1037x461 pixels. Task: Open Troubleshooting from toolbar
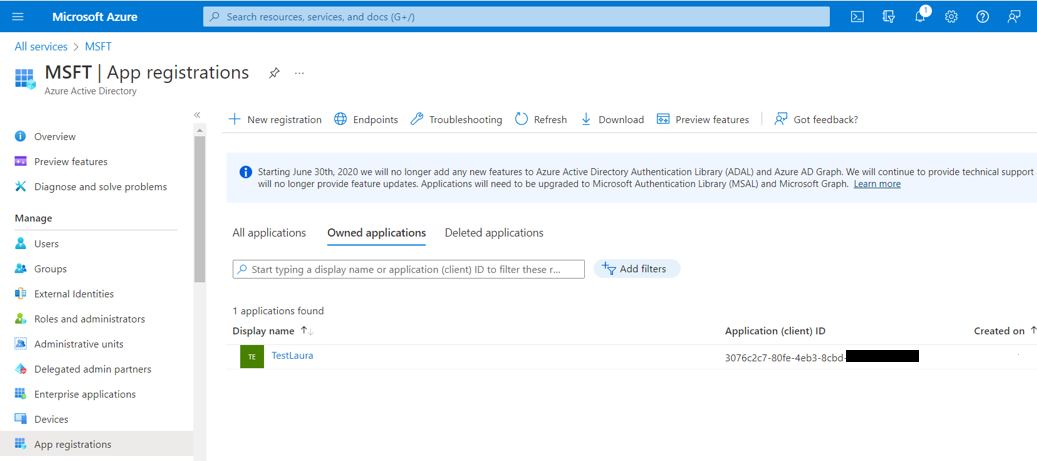pyautogui.click(x=456, y=120)
